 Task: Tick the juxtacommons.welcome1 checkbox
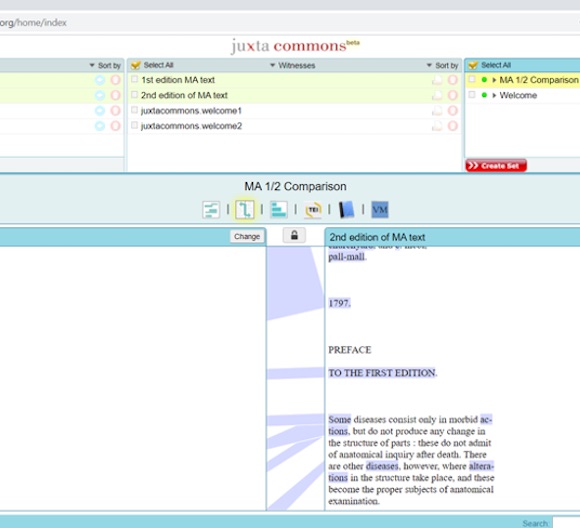coord(135,110)
